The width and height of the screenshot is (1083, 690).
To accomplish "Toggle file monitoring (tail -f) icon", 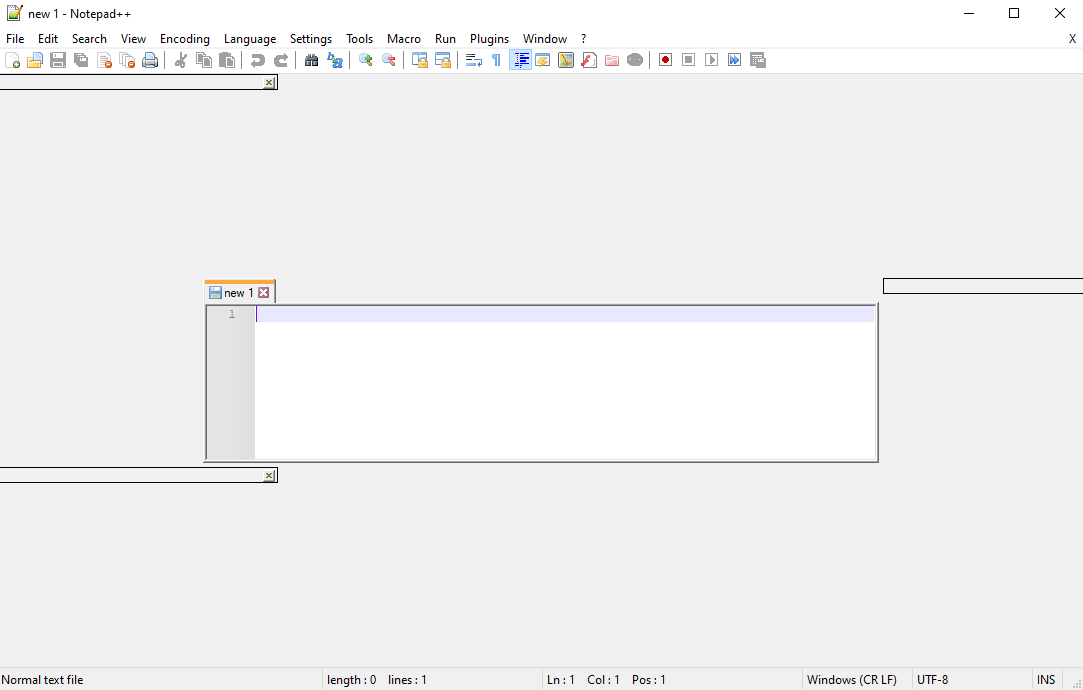I will coord(635,60).
